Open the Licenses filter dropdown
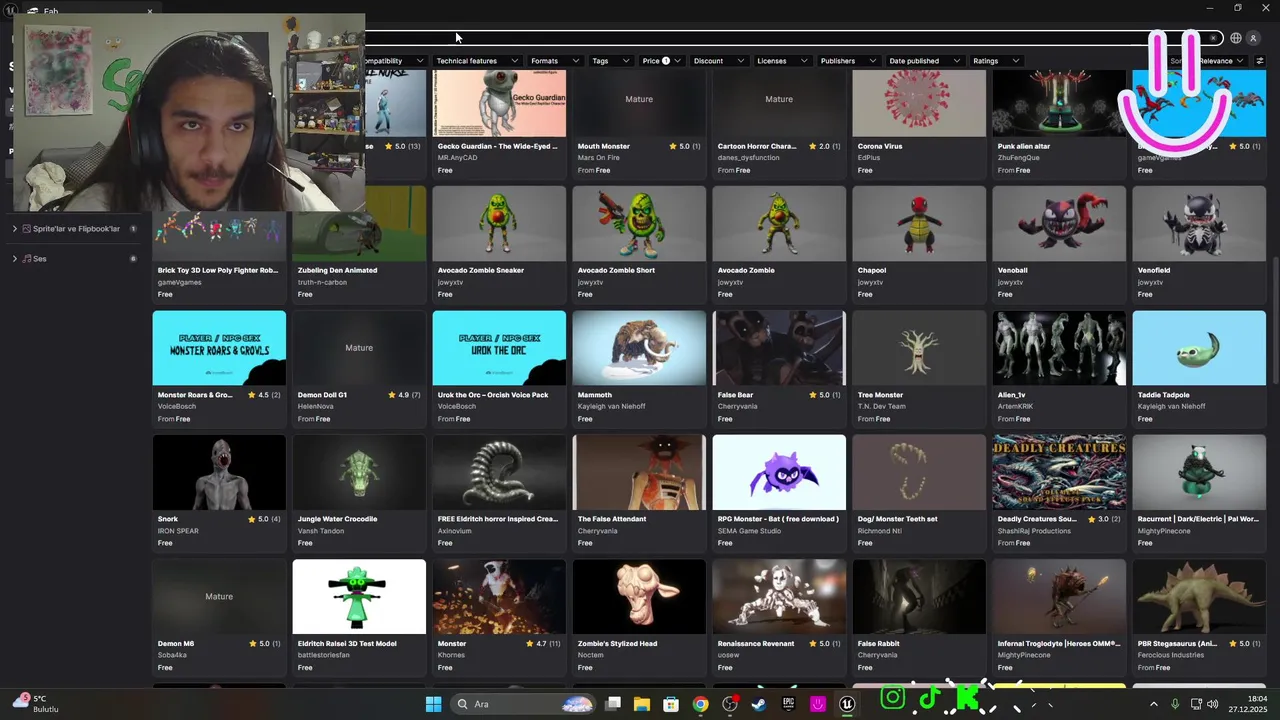 (x=781, y=61)
